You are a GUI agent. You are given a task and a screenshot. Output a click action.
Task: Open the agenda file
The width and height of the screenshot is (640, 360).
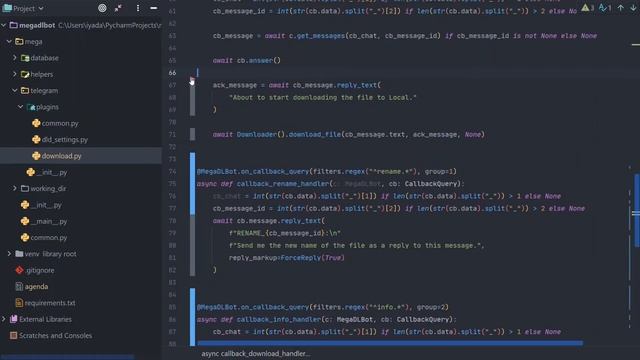pos(36,287)
